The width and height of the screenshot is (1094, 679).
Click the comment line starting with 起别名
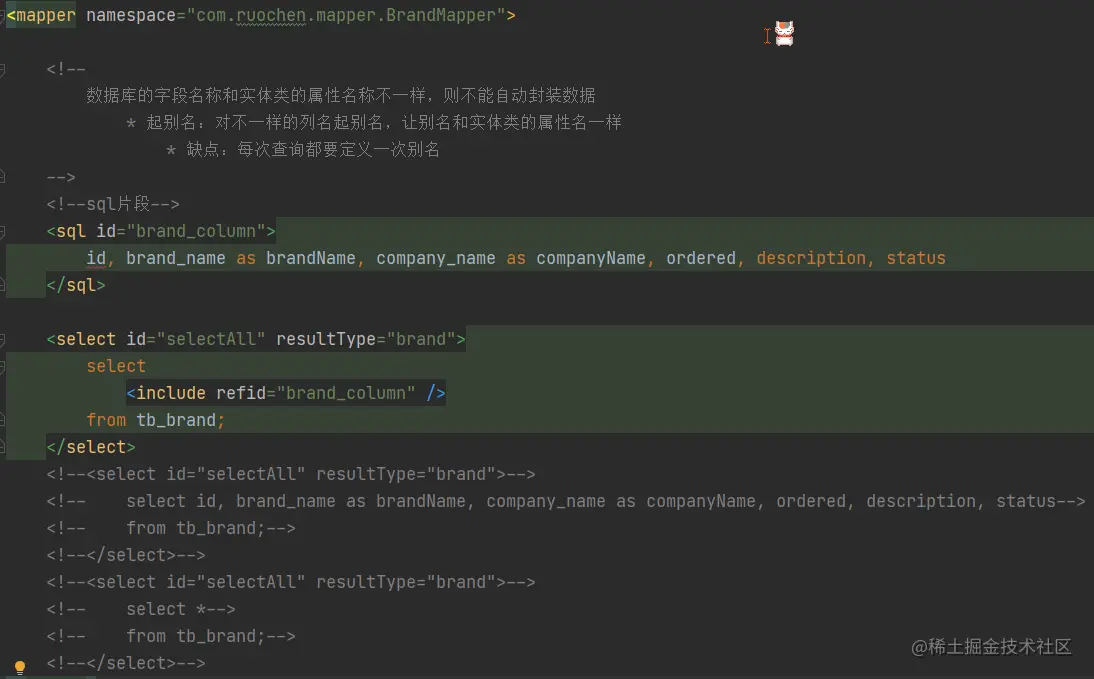[x=373, y=123]
